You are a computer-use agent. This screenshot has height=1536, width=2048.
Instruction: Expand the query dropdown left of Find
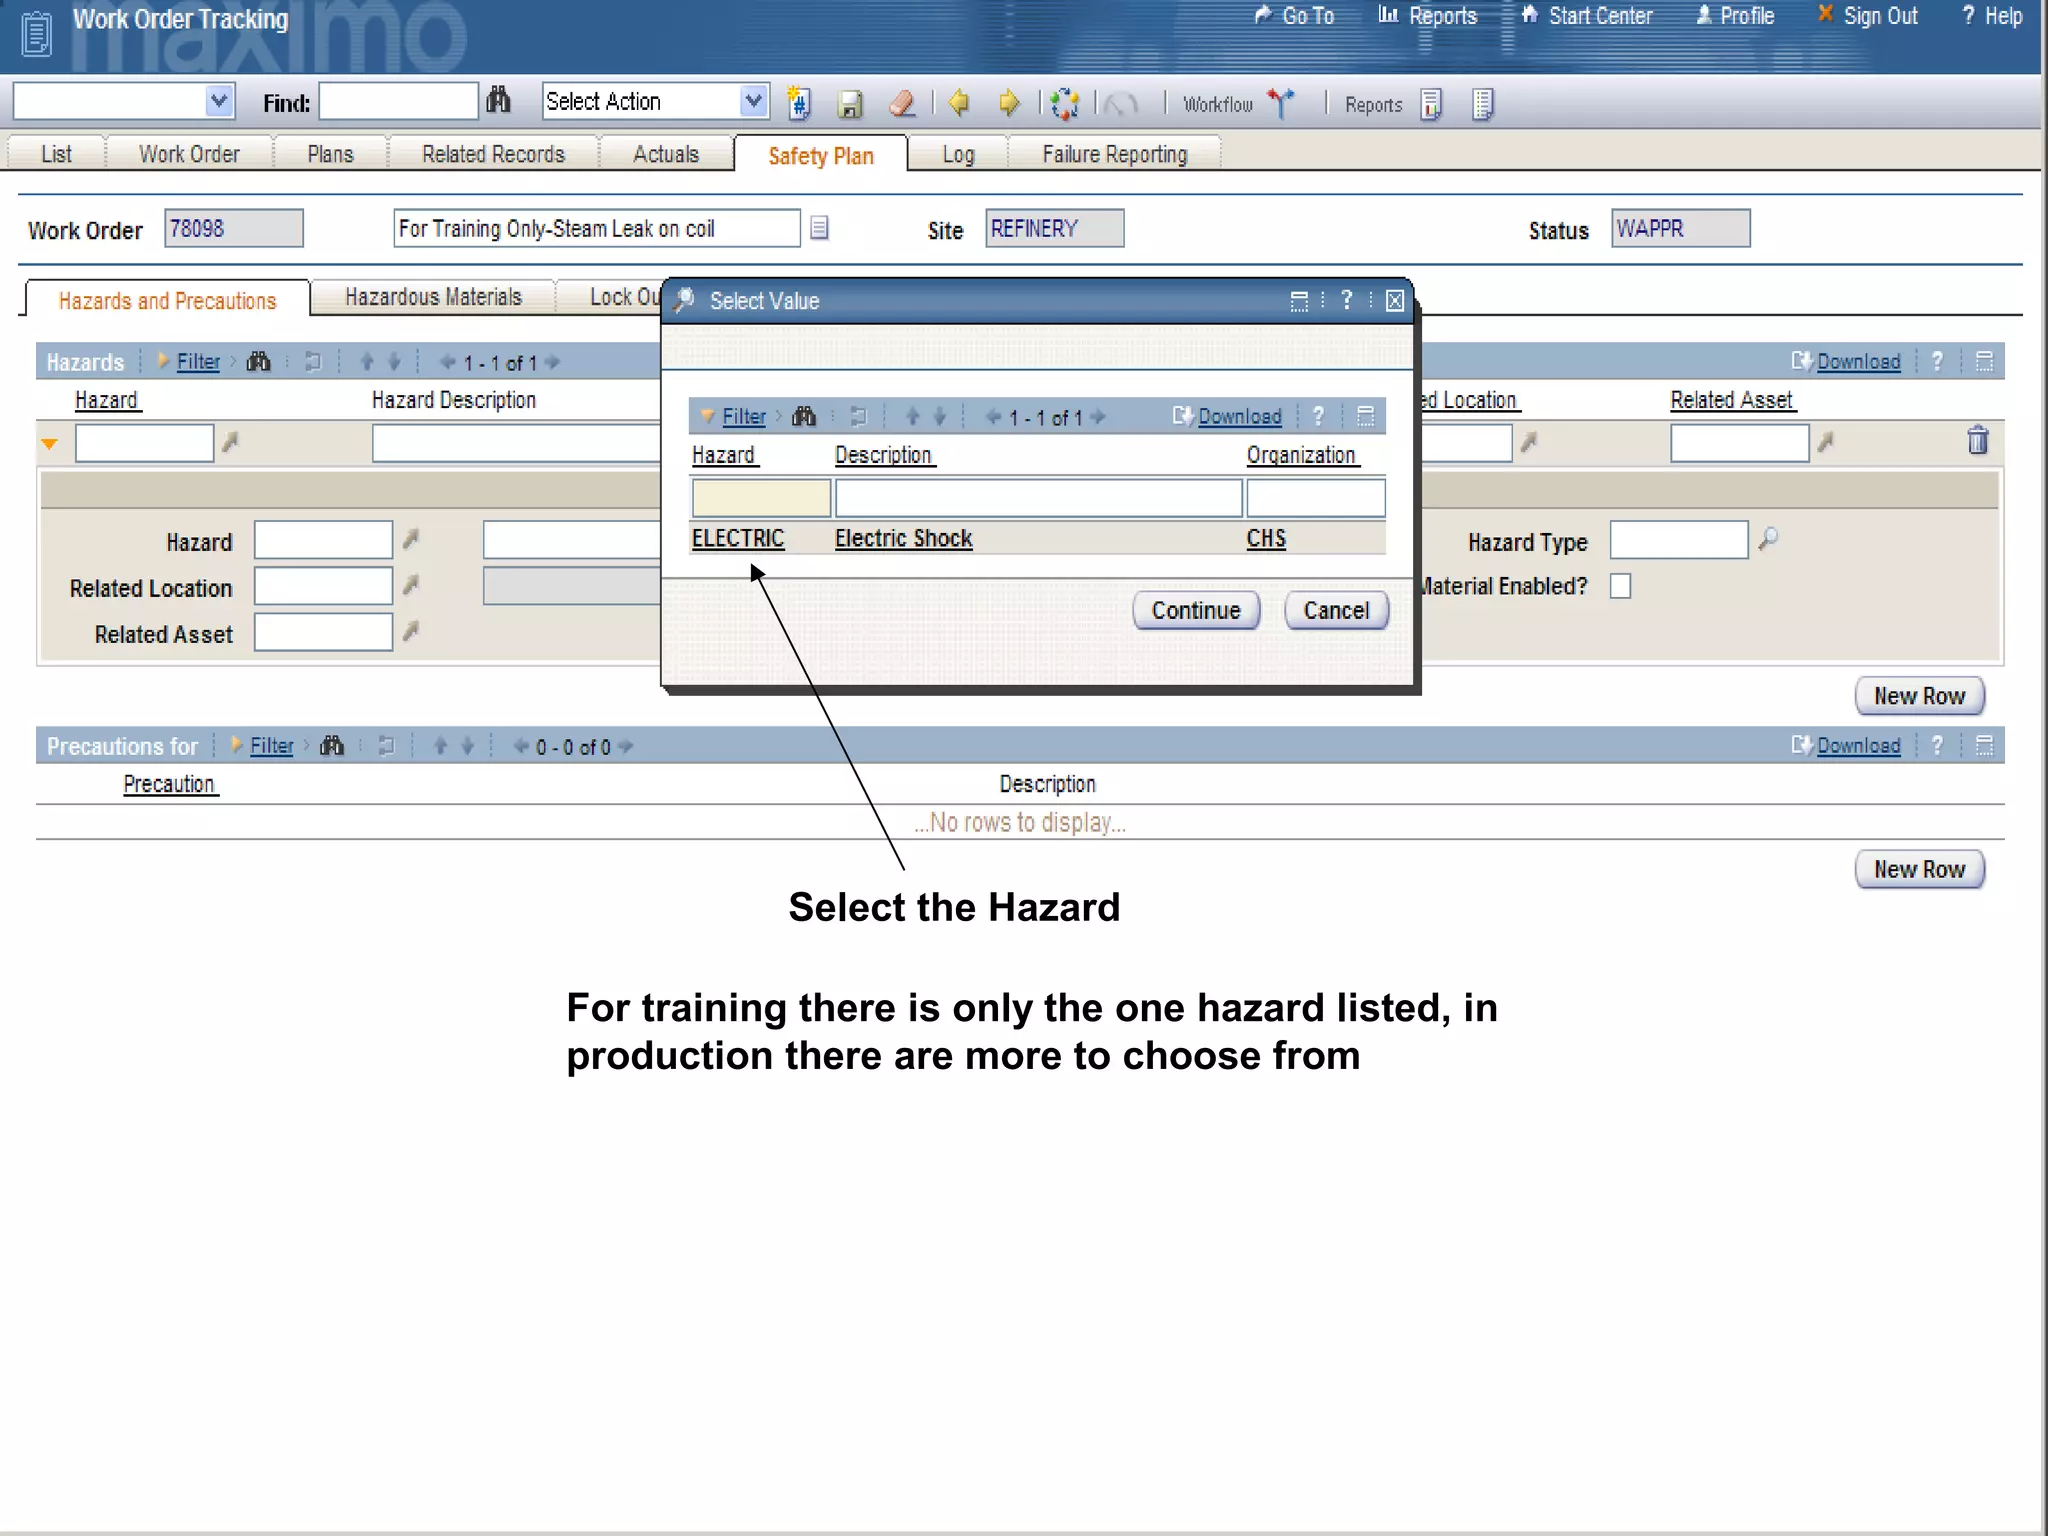[219, 101]
